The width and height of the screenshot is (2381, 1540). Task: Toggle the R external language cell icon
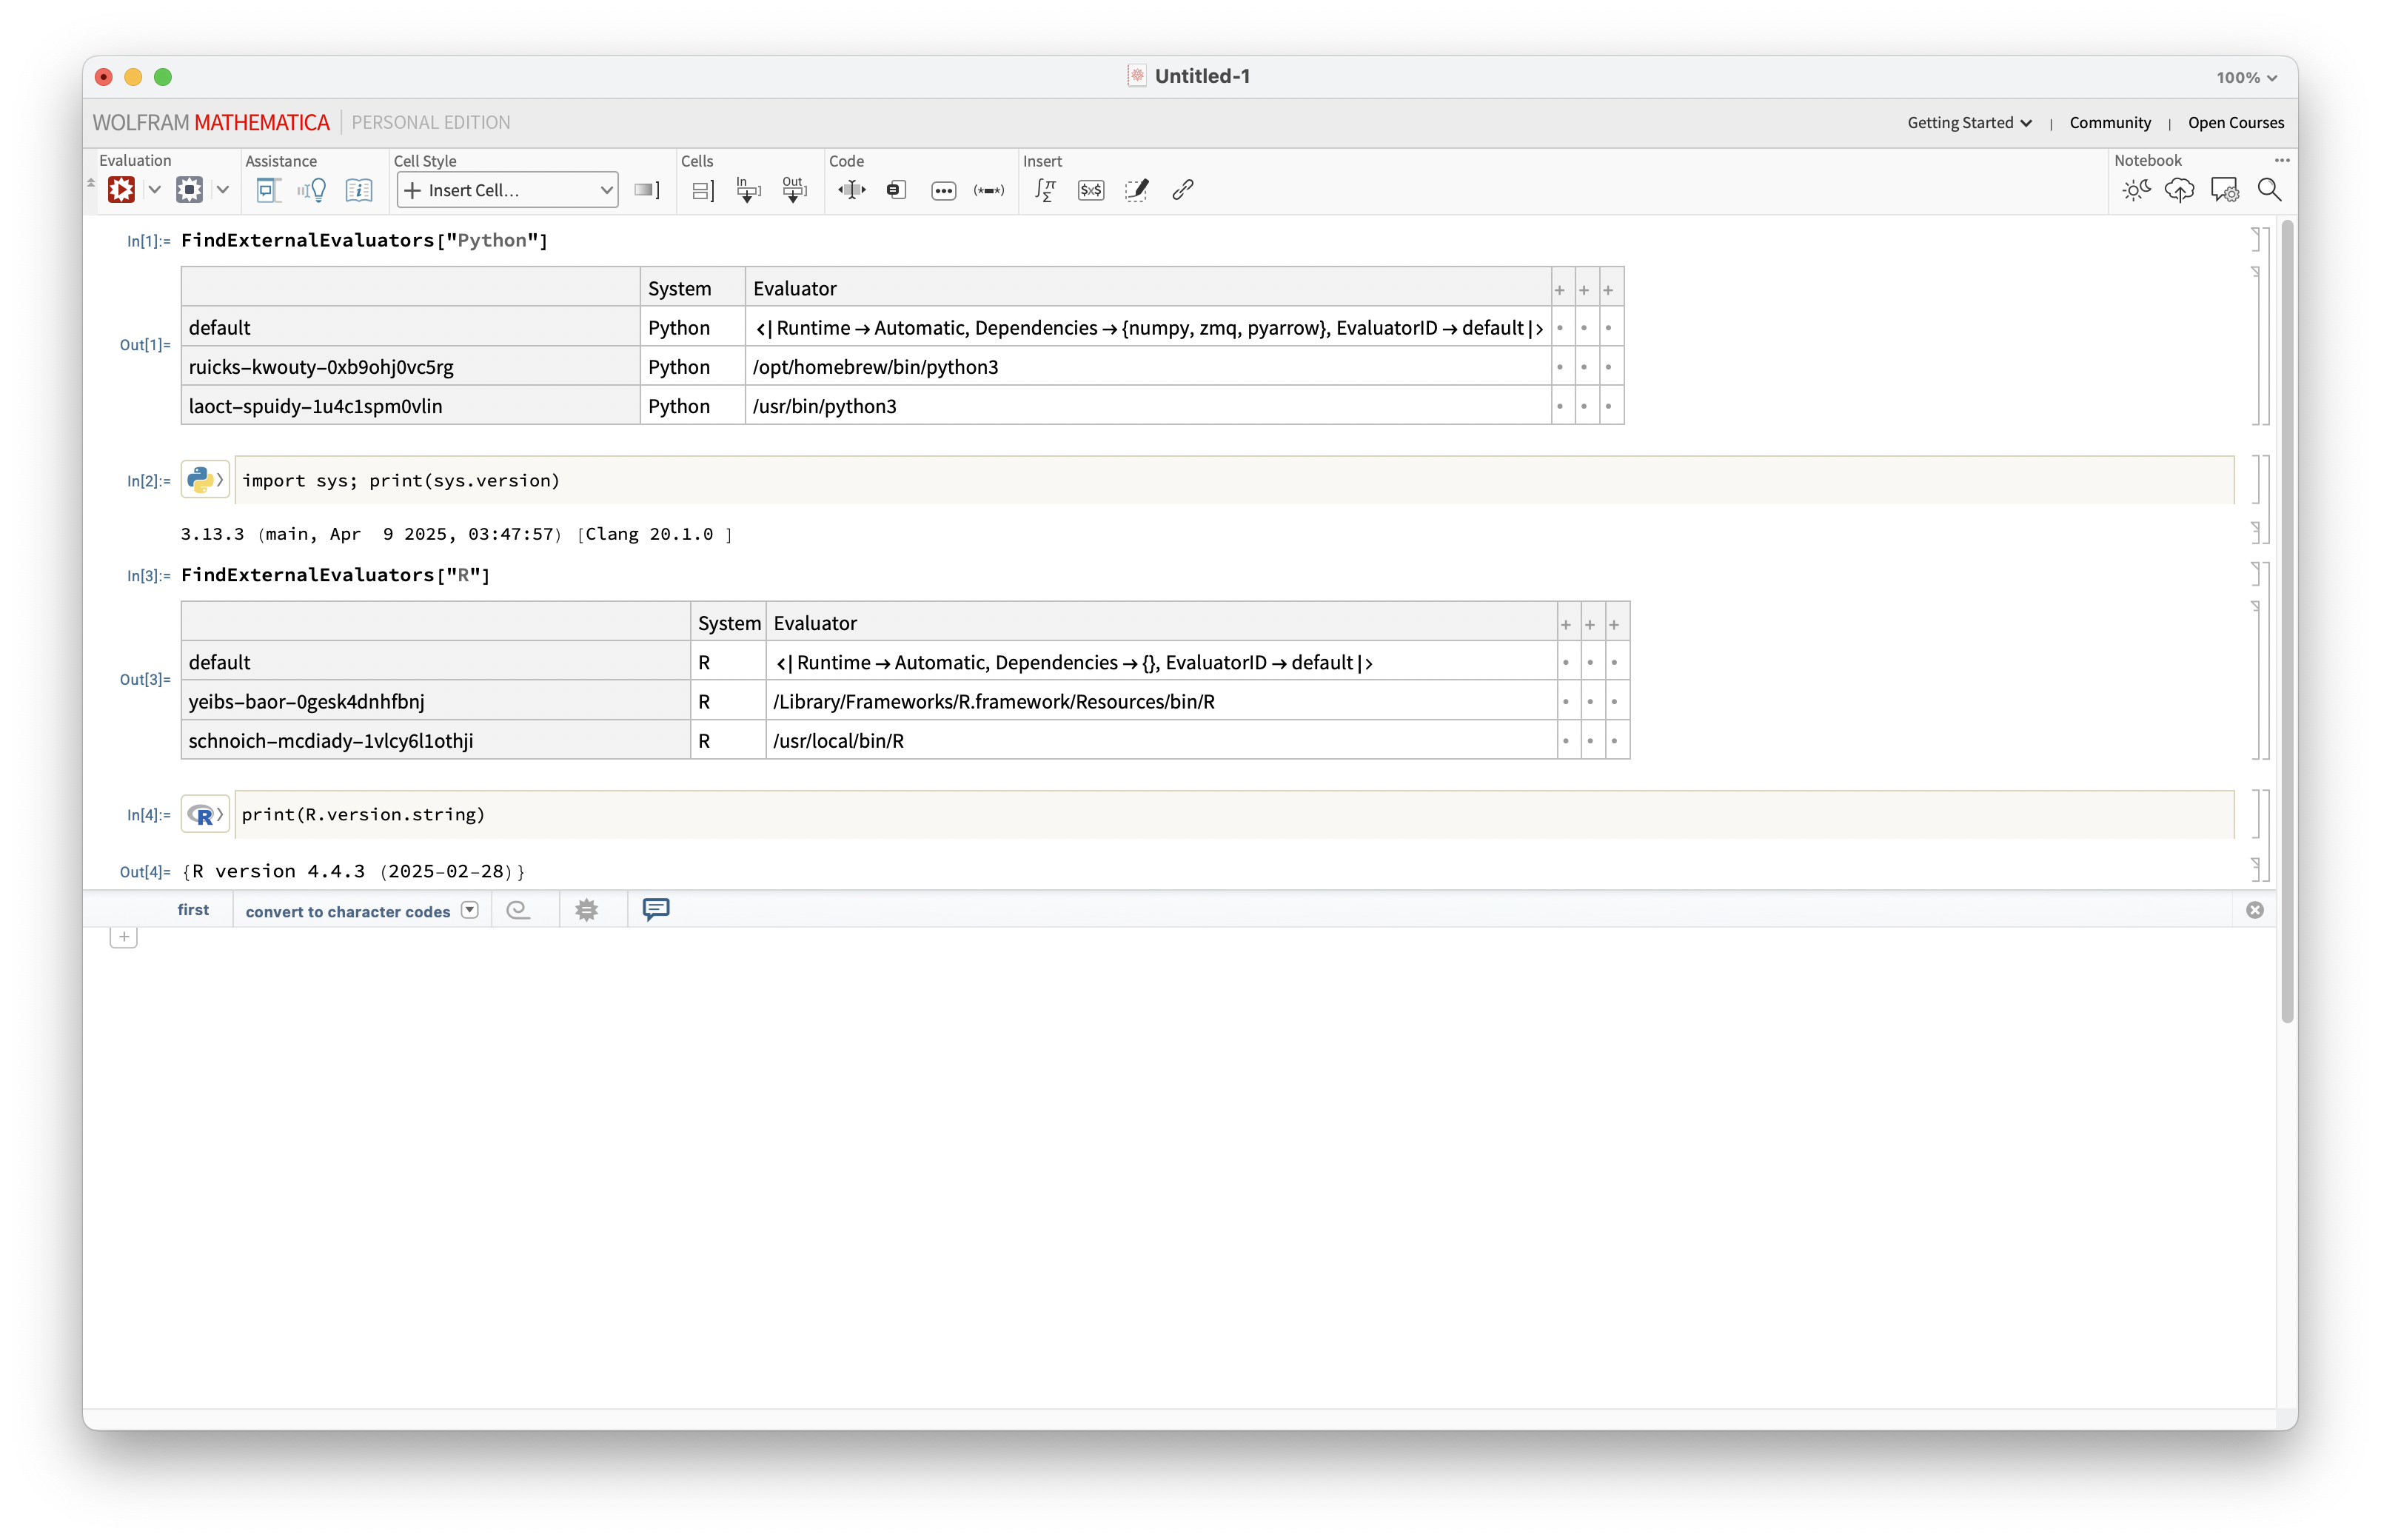point(204,815)
